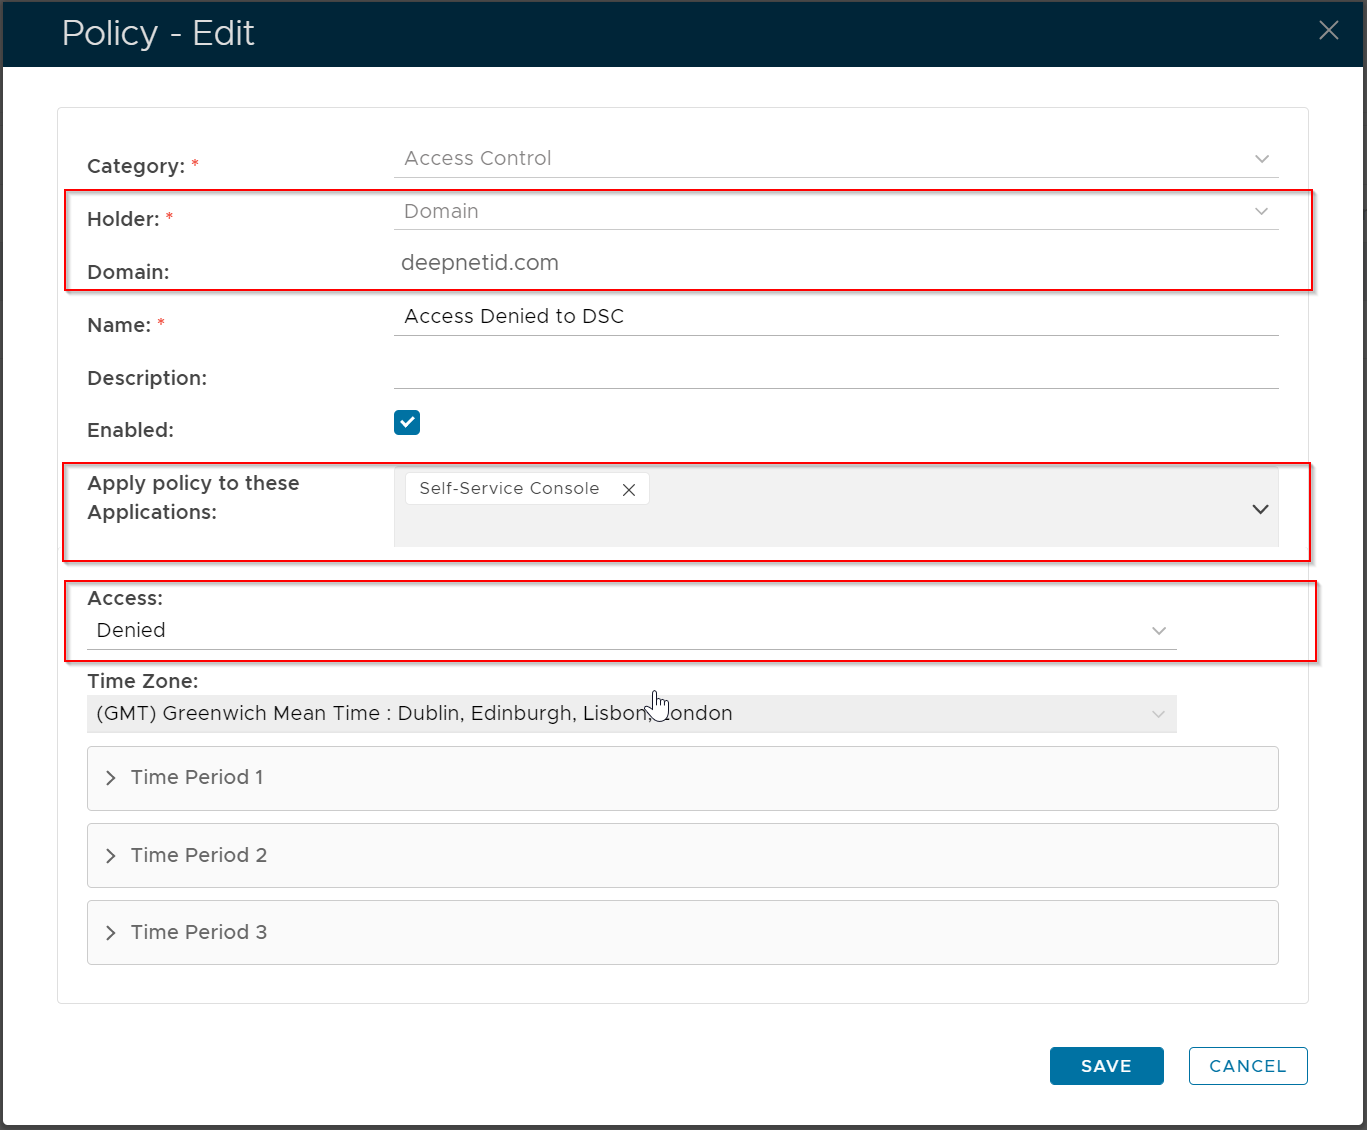Click the Name field with Access Denied to DSC
1367x1130 pixels.
(x=835, y=317)
